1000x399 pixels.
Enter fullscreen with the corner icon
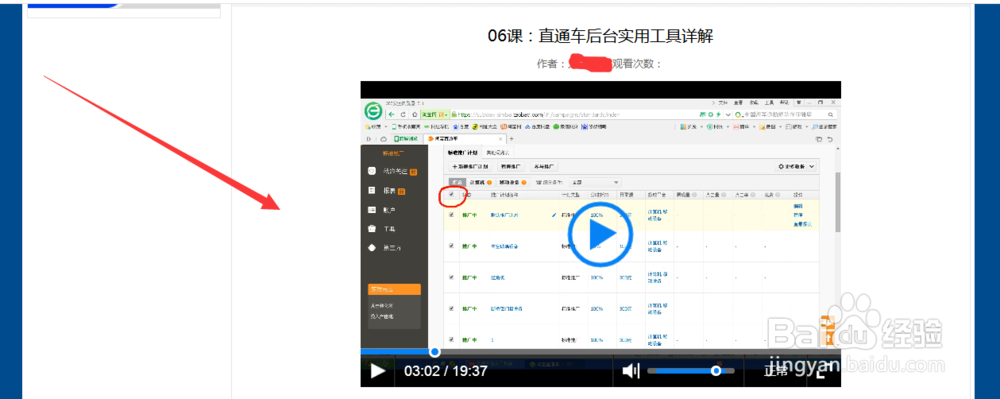[825, 370]
